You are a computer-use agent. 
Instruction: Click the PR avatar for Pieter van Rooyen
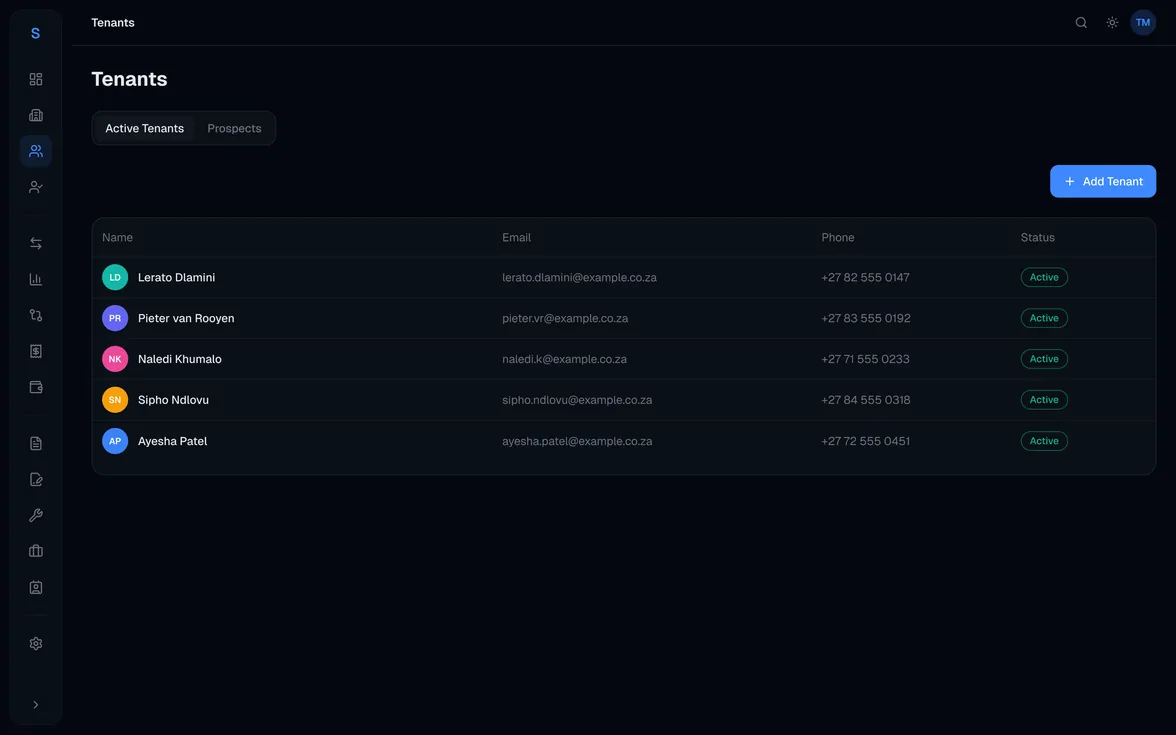[x=115, y=318]
